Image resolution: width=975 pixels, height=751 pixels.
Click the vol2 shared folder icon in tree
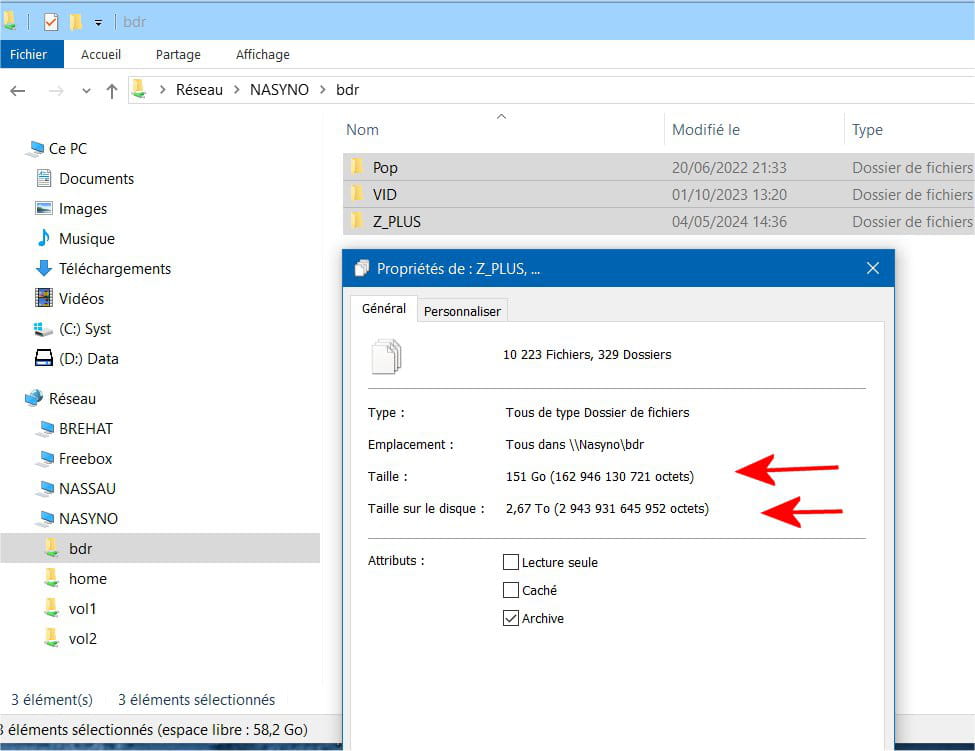tap(52, 637)
